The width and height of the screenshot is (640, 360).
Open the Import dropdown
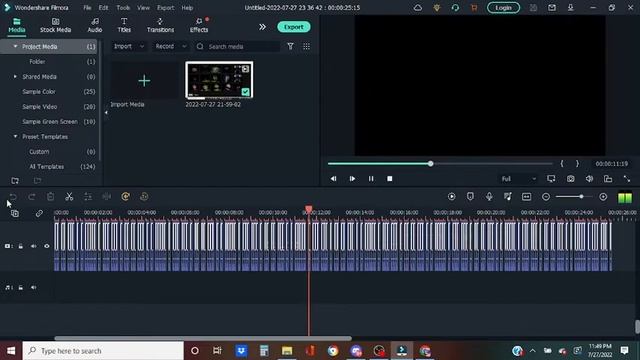tap(129, 47)
